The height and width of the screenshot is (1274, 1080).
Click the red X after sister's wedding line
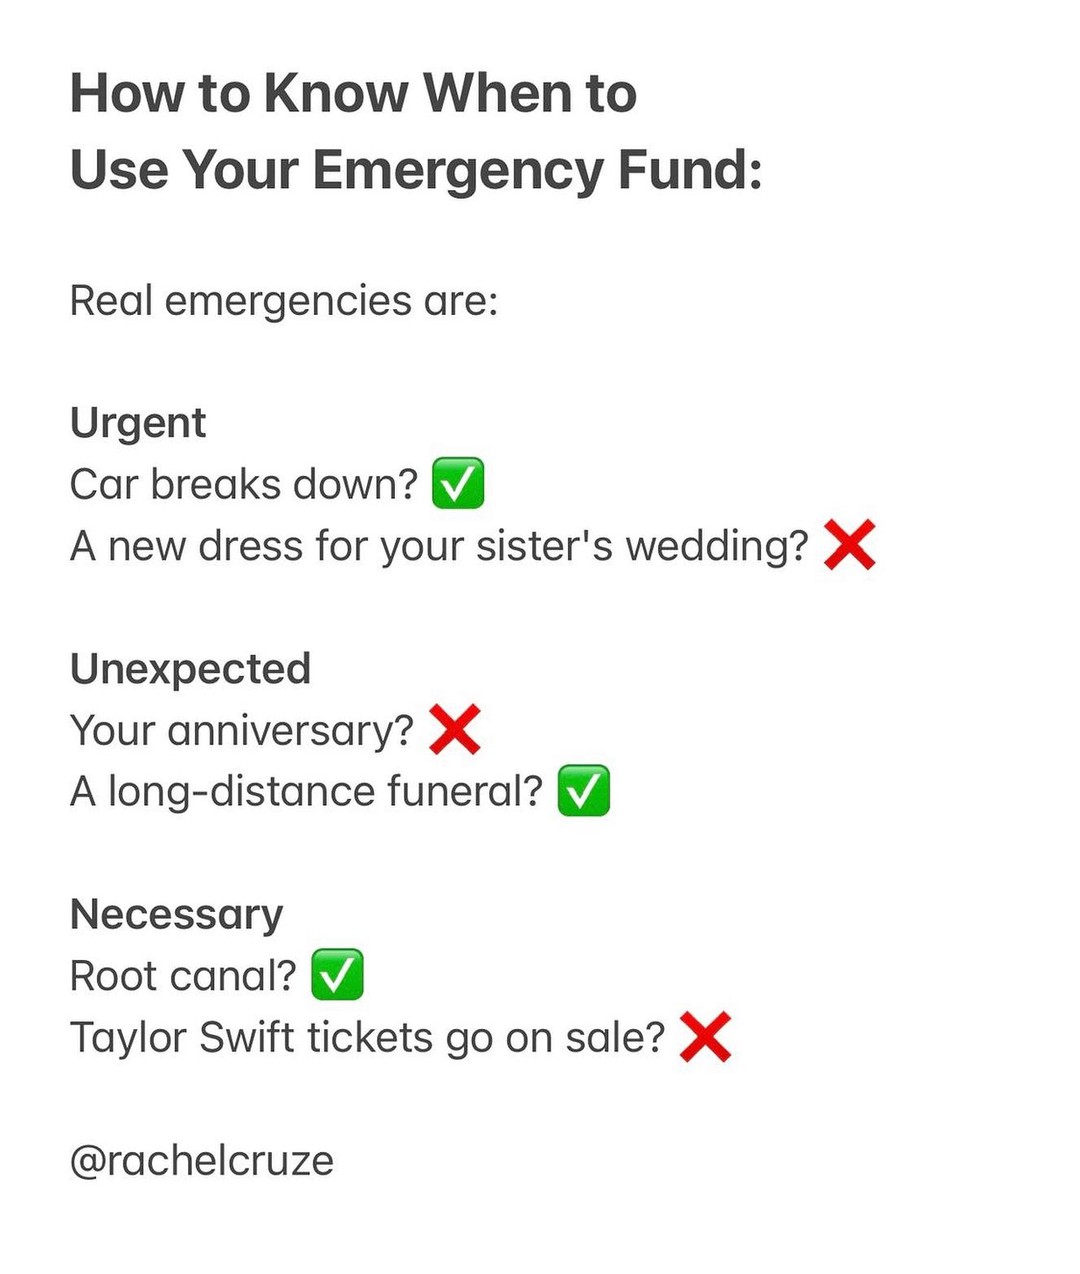point(850,545)
